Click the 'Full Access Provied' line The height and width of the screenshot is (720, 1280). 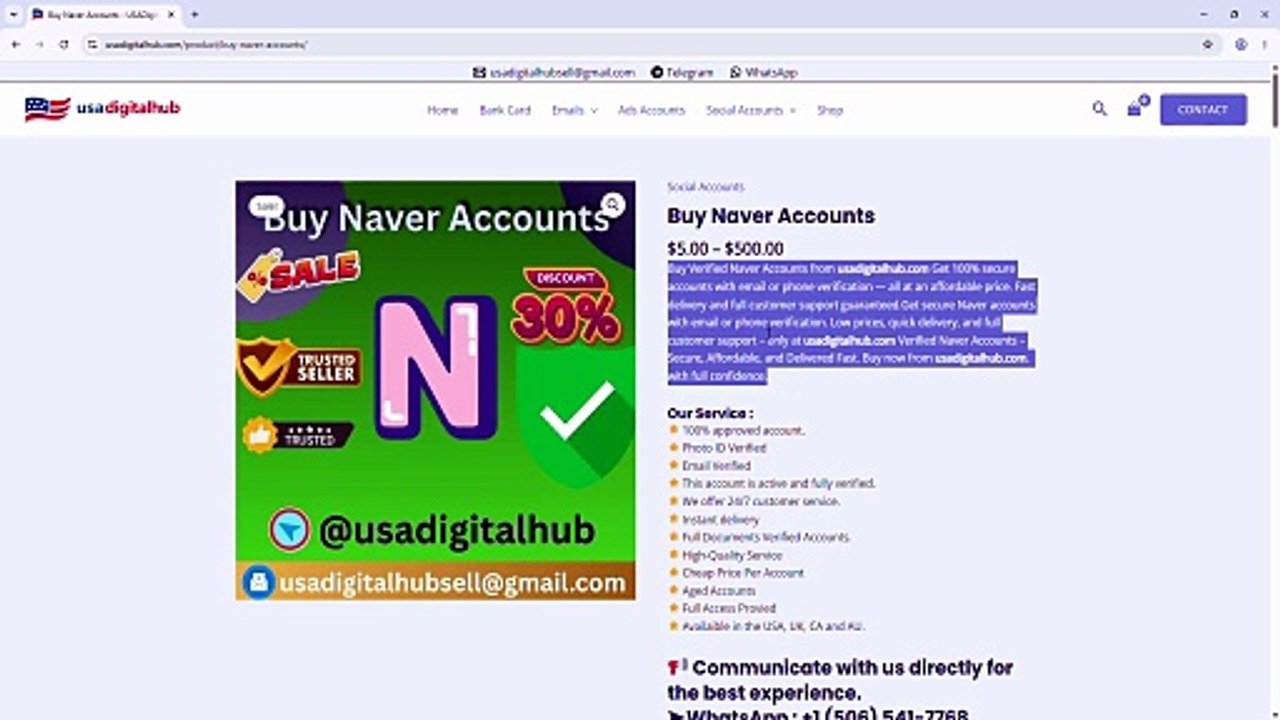728,608
